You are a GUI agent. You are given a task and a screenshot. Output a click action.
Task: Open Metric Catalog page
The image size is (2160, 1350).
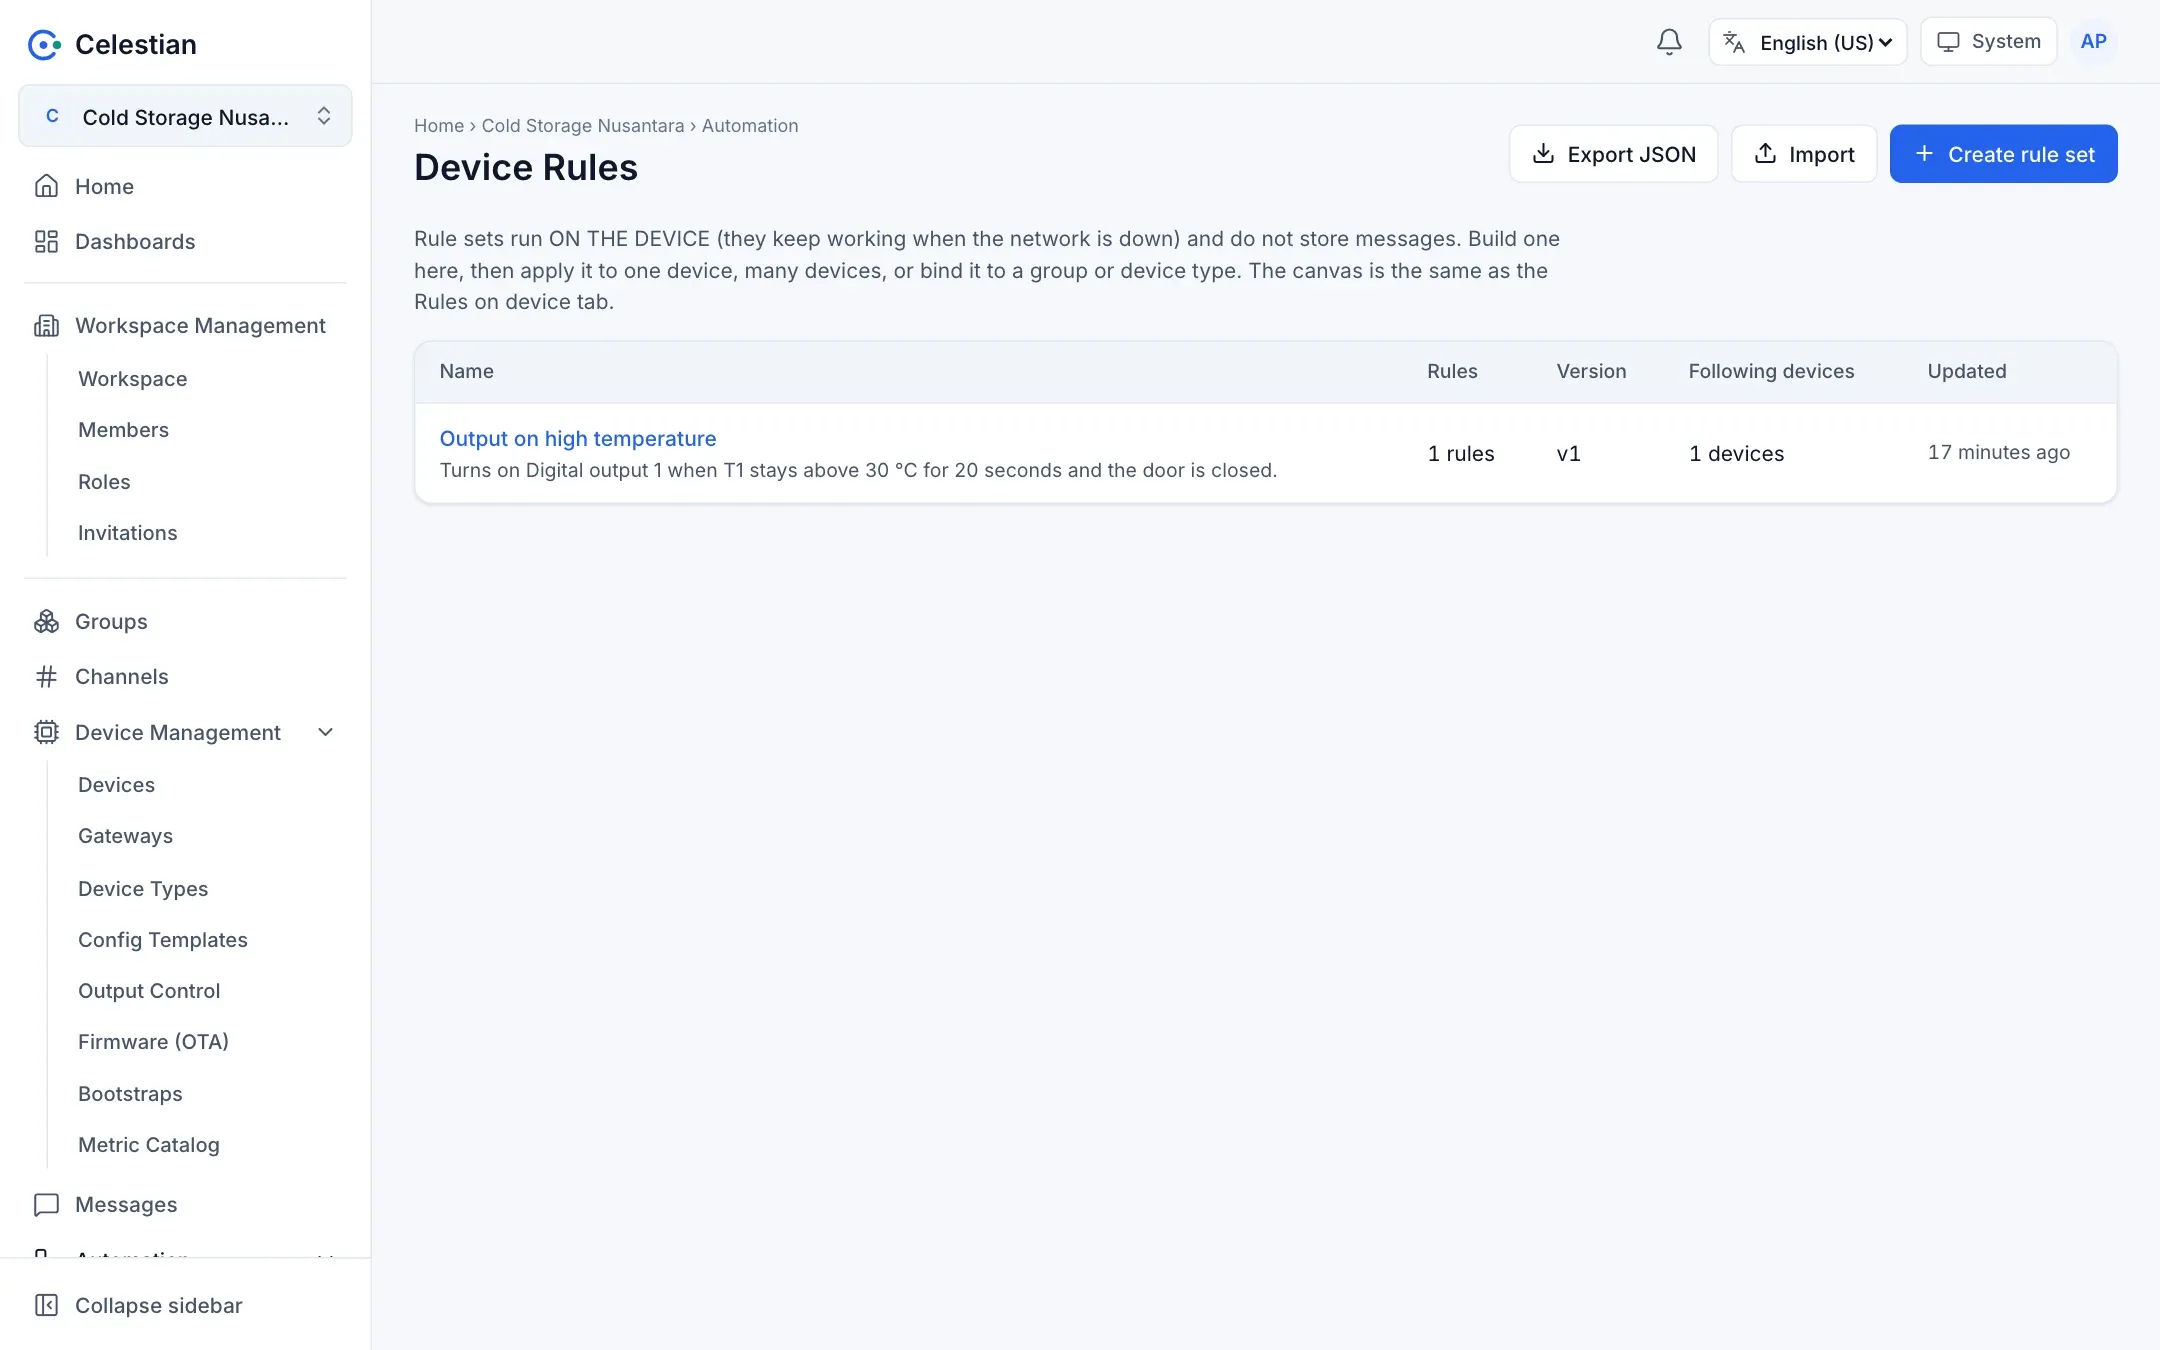tap(149, 1145)
